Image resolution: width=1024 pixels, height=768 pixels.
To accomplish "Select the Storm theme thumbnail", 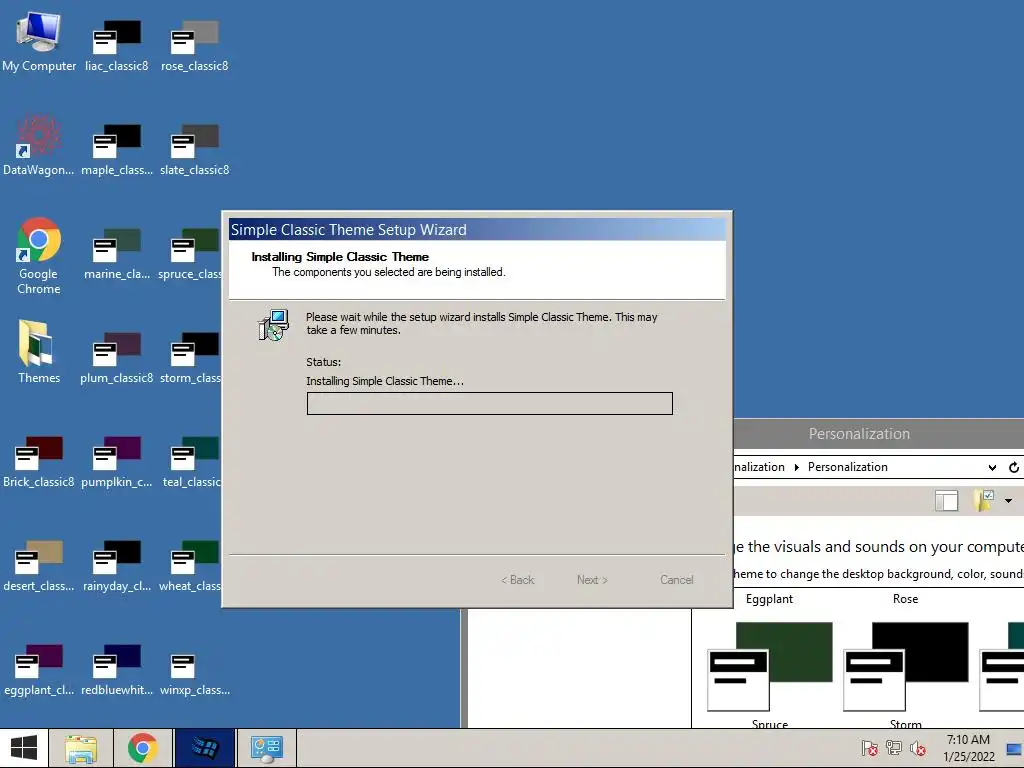I will coord(906,673).
